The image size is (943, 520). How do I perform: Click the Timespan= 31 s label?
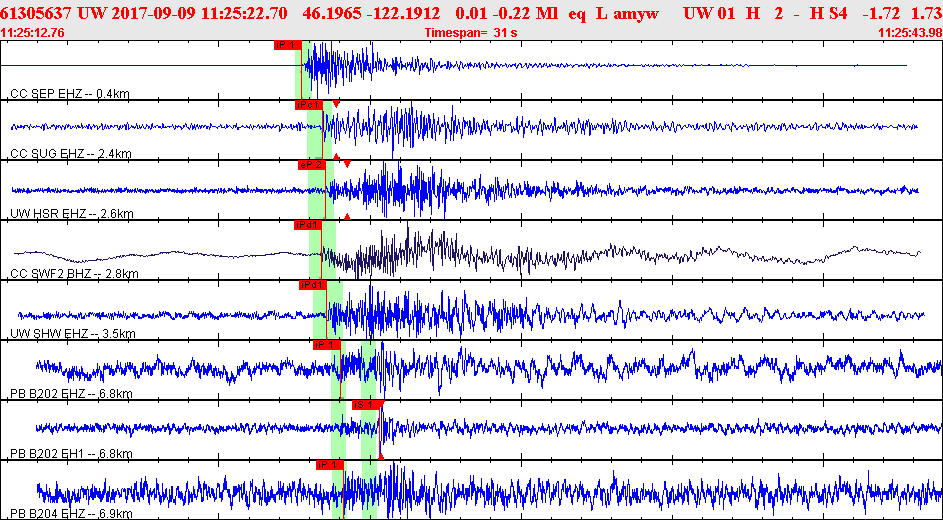coord(470,32)
